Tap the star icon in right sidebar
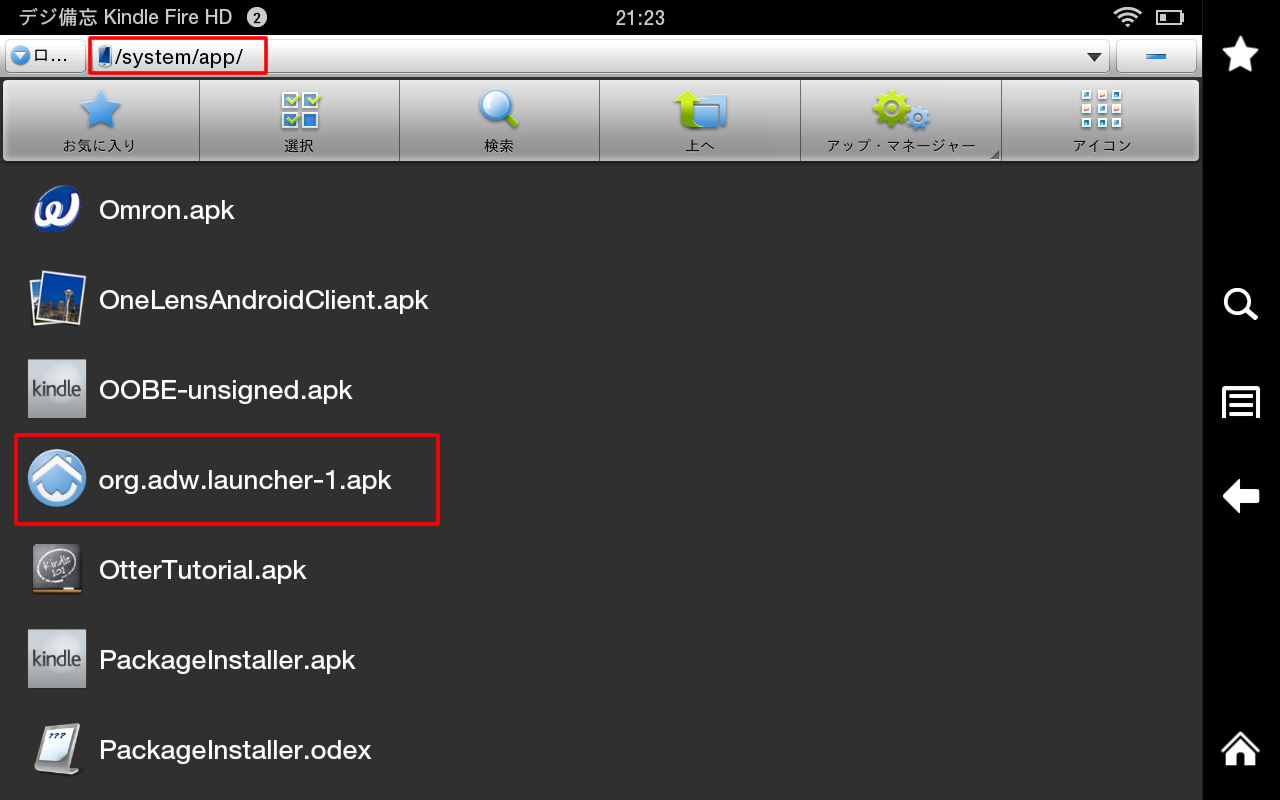The width and height of the screenshot is (1280, 800). pyautogui.click(x=1241, y=54)
